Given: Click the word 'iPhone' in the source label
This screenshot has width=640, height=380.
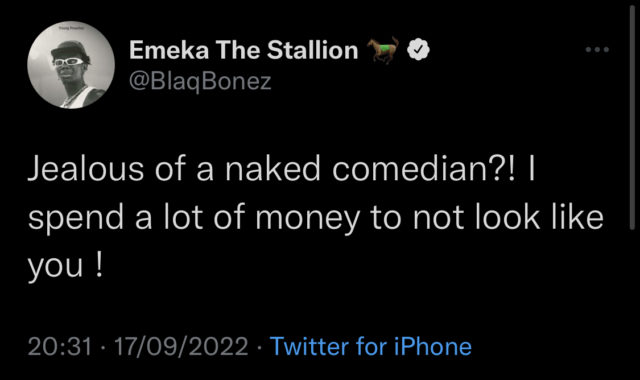Looking at the screenshot, I should click(433, 347).
